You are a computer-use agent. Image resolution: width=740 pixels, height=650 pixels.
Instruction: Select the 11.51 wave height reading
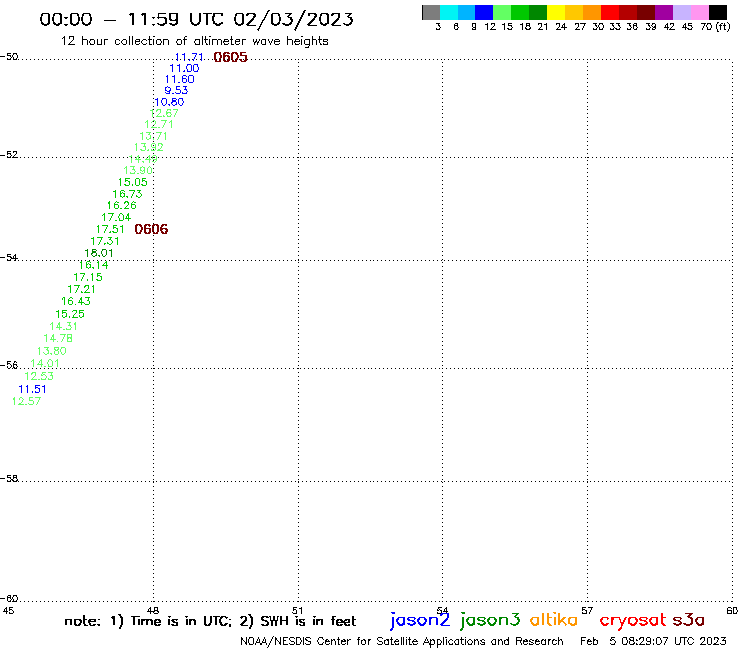tap(32, 389)
